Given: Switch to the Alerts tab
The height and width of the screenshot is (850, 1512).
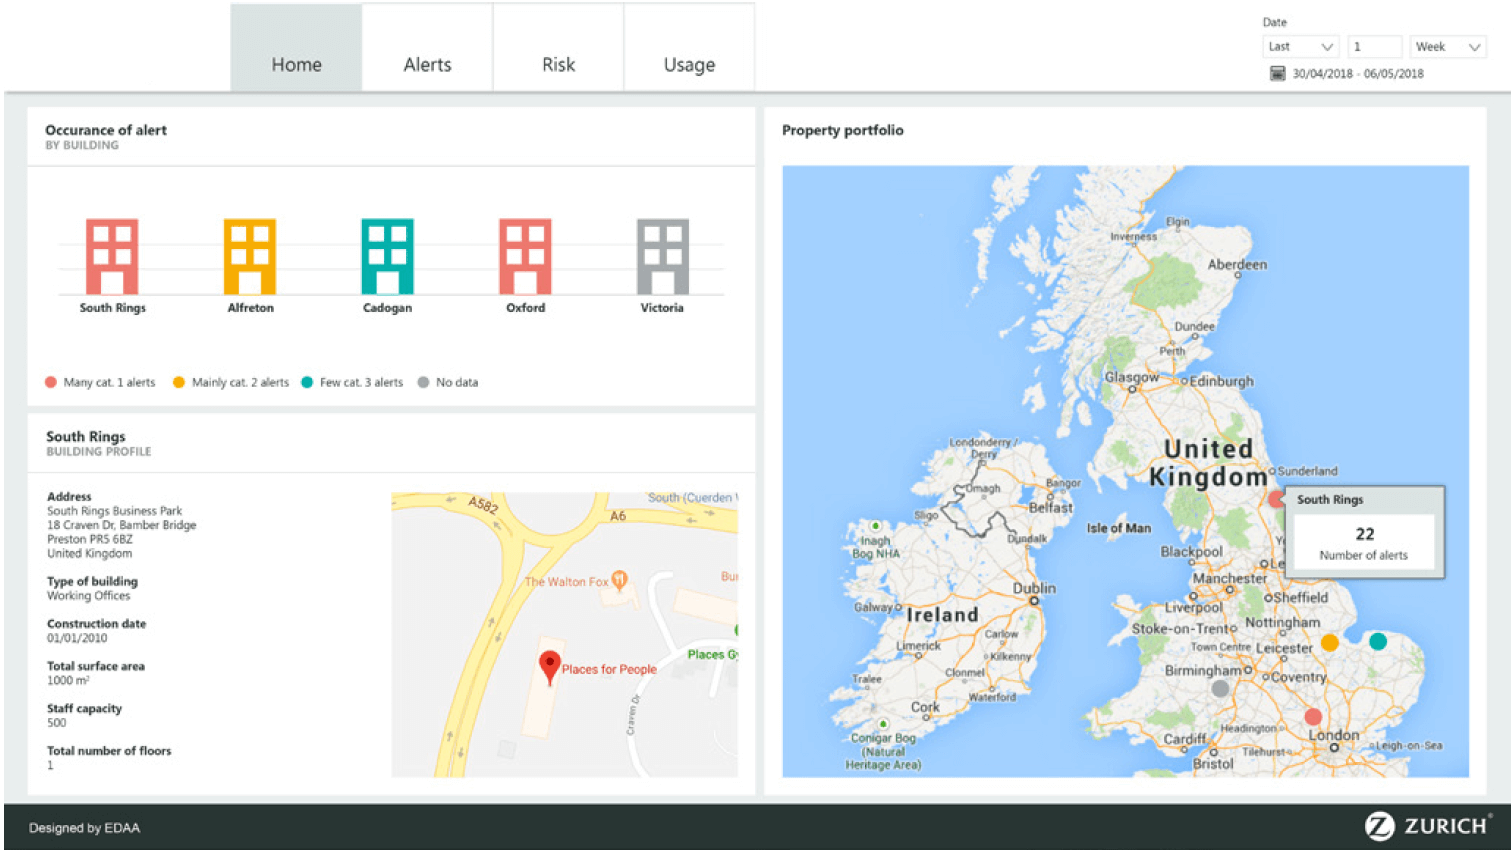Looking at the screenshot, I should tap(427, 64).
